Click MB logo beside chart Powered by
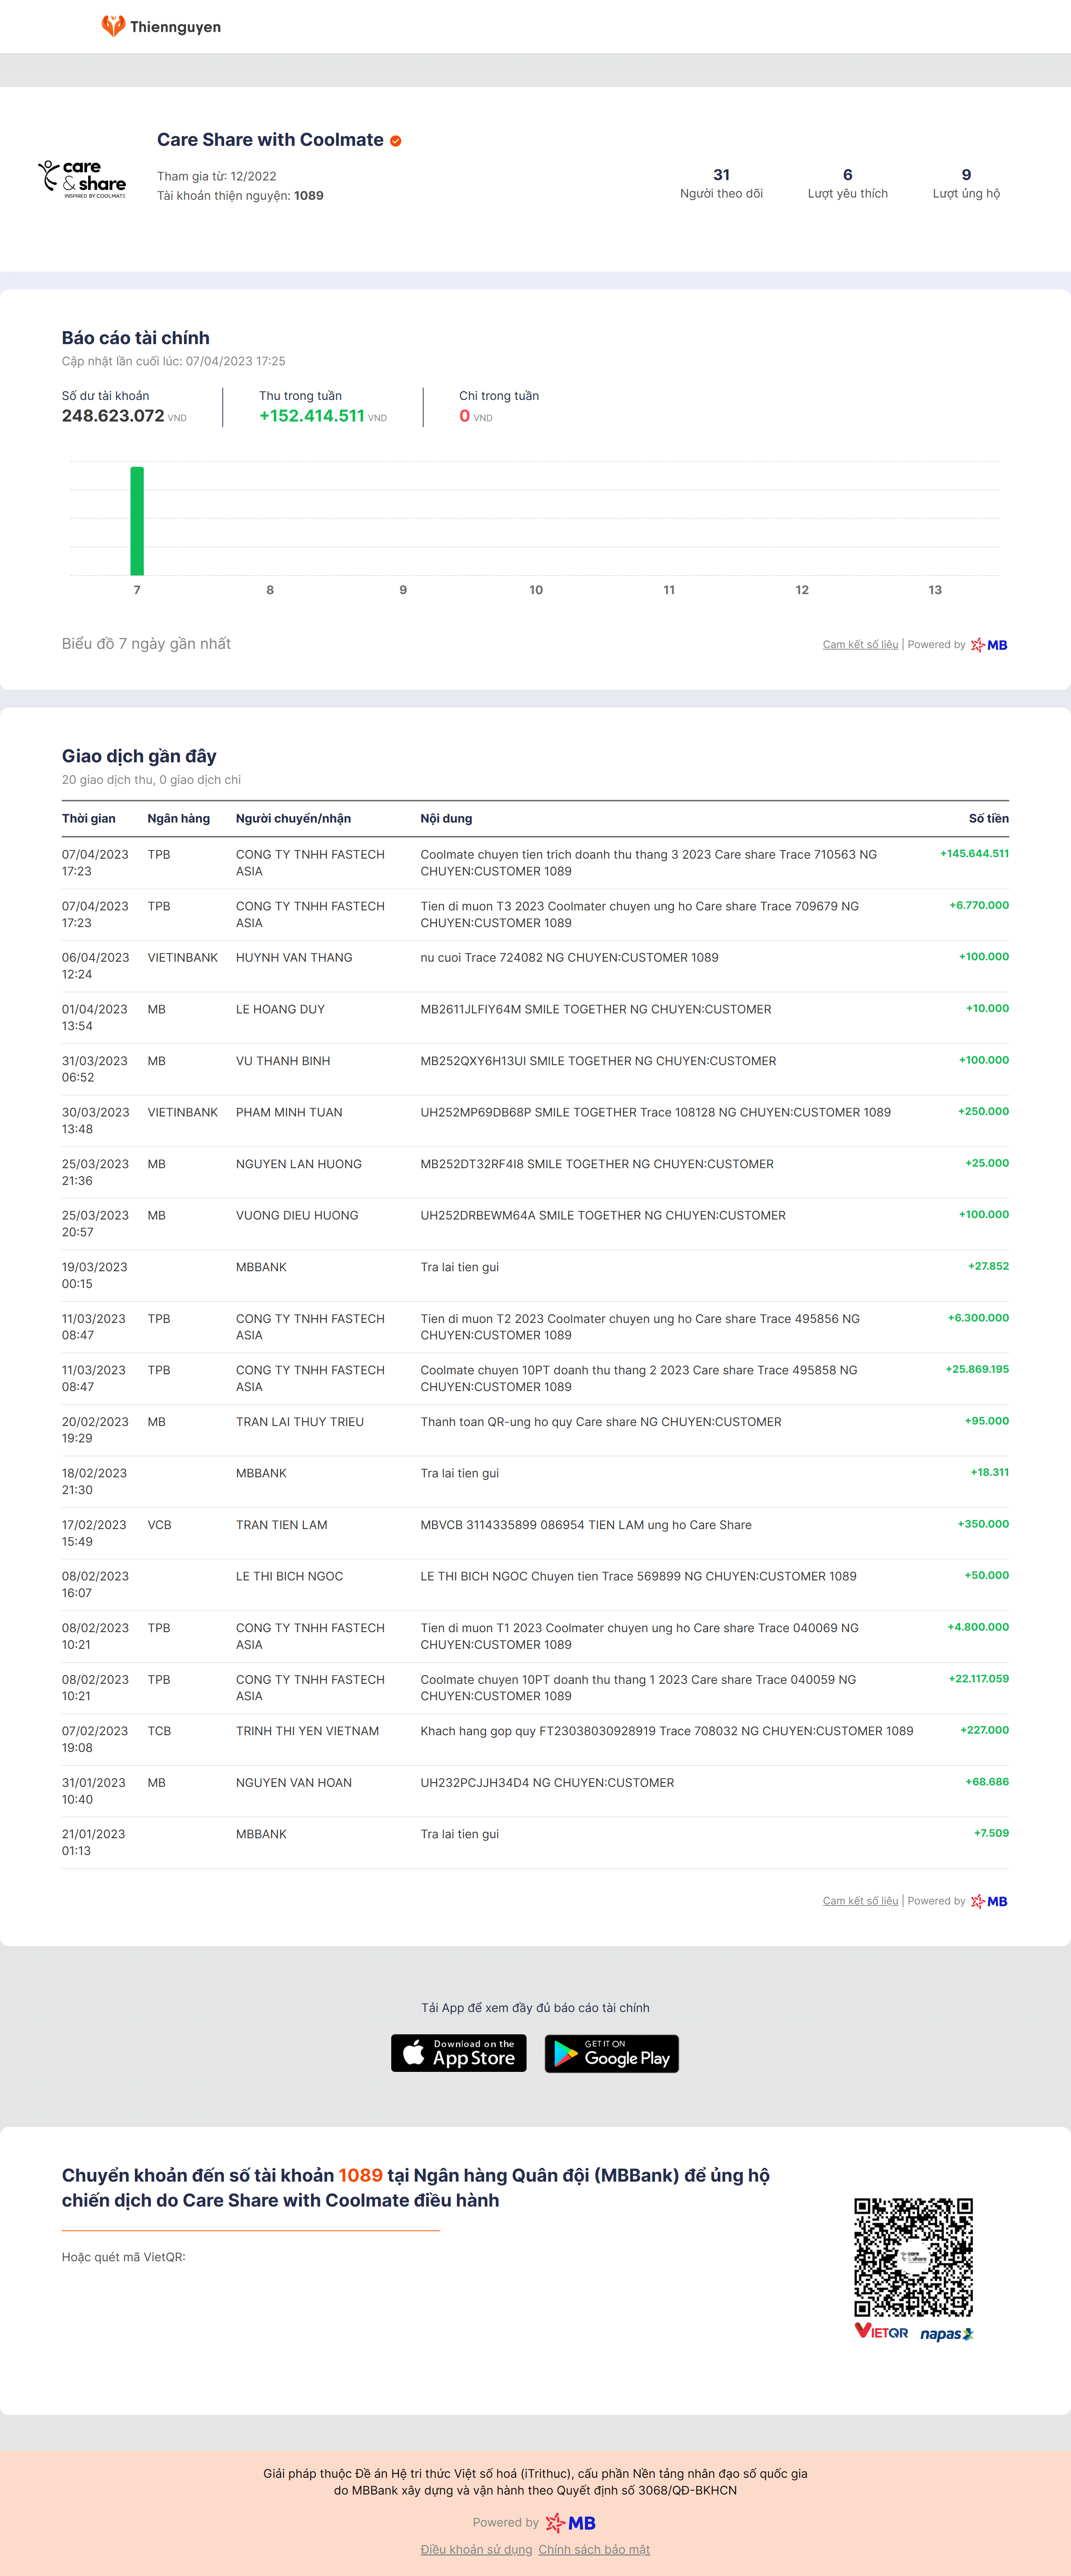The height and width of the screenshot is (2576, 1071). coord(989,645)
